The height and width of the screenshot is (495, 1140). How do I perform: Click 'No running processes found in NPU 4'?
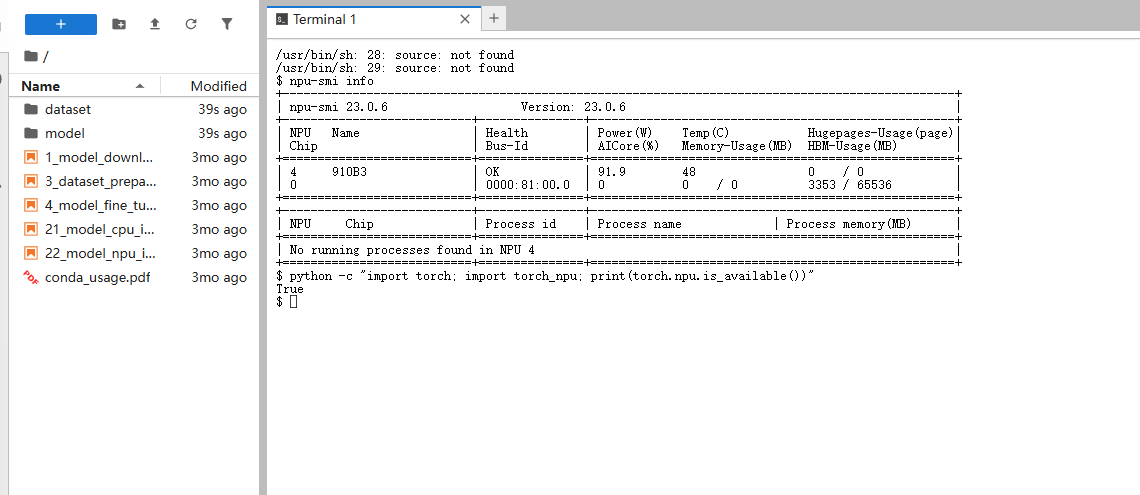point(412,251)
